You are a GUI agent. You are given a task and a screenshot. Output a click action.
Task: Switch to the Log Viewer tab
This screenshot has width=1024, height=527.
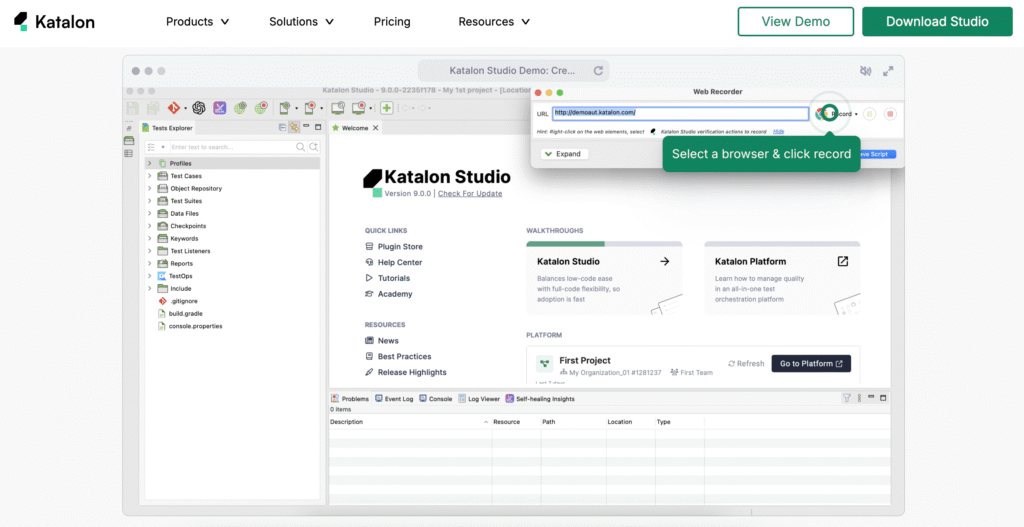point(479,398)
